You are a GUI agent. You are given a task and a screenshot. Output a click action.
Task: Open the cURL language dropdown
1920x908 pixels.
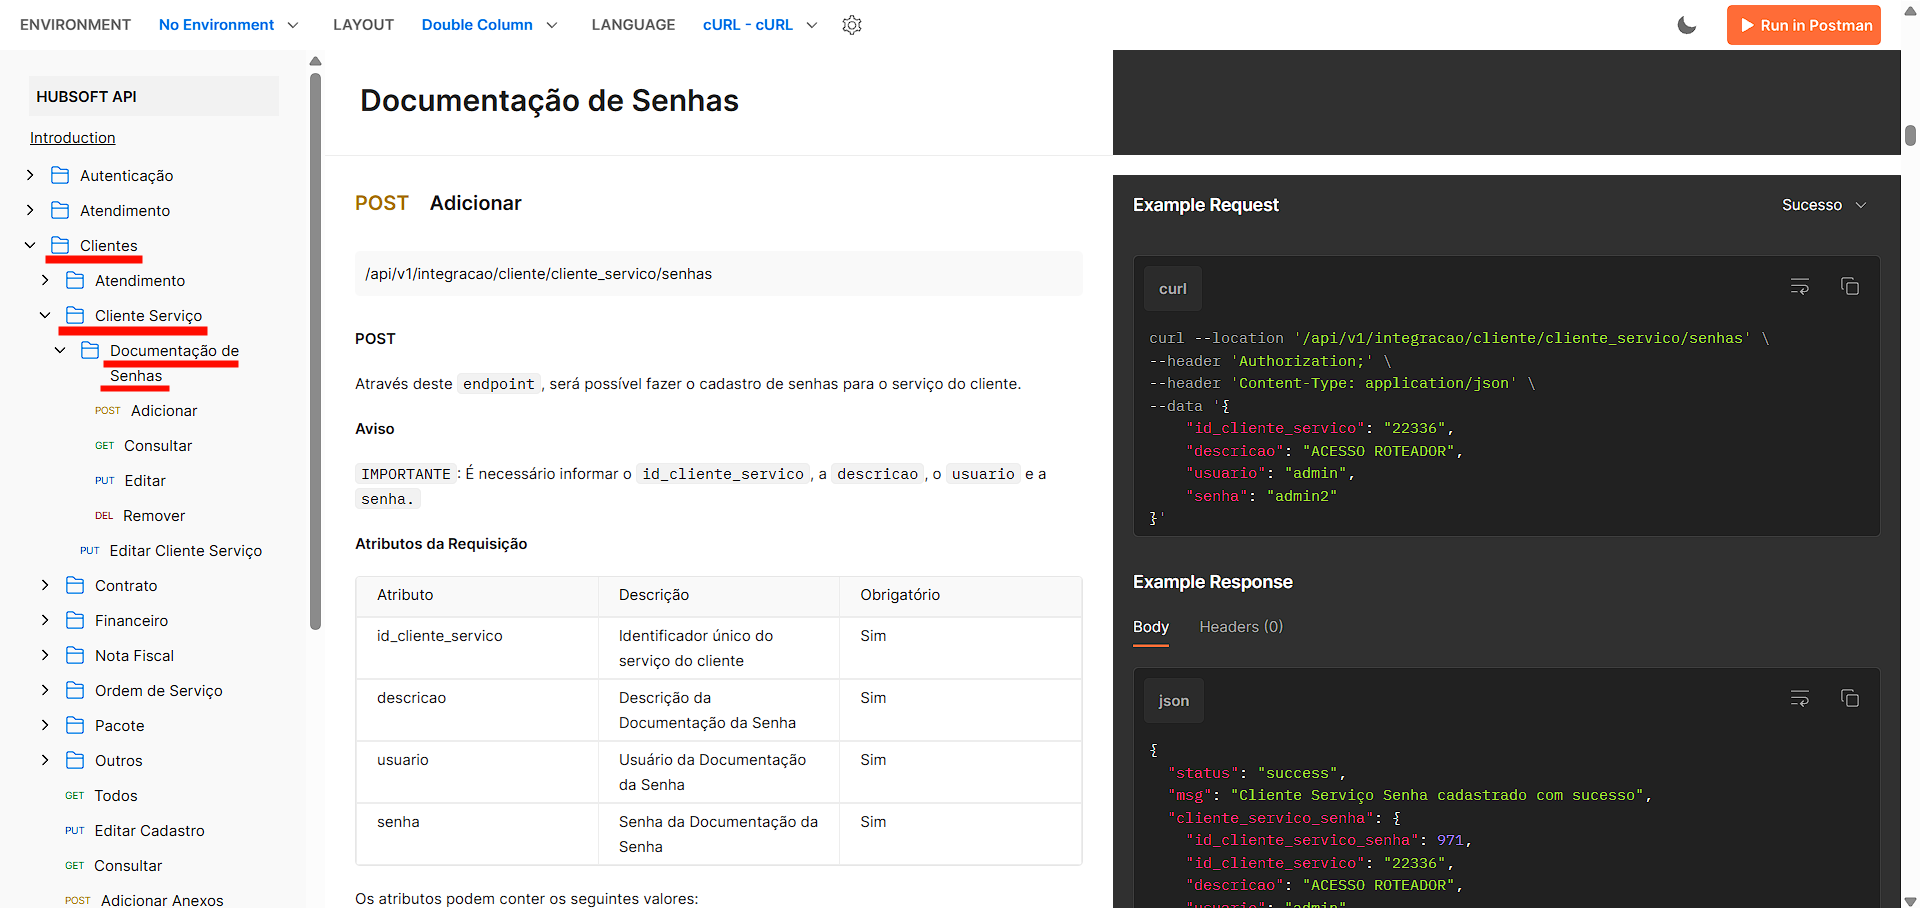point(760,25)
